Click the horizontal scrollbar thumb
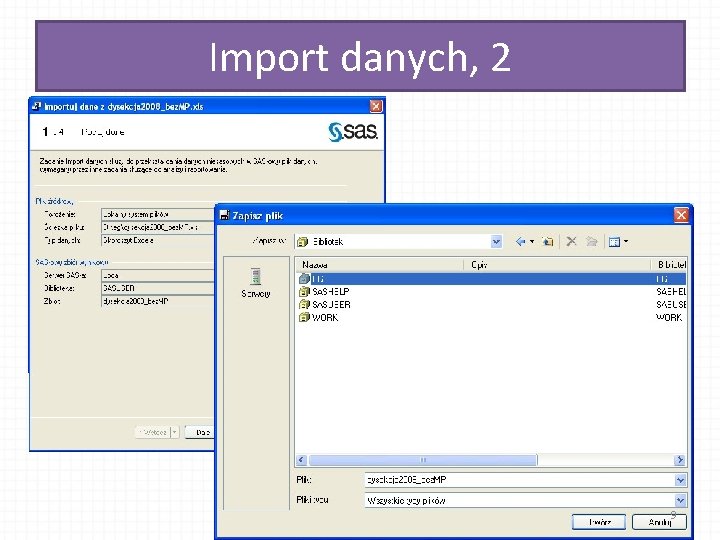This screenshot has height=540, width=720. (423, 460)
